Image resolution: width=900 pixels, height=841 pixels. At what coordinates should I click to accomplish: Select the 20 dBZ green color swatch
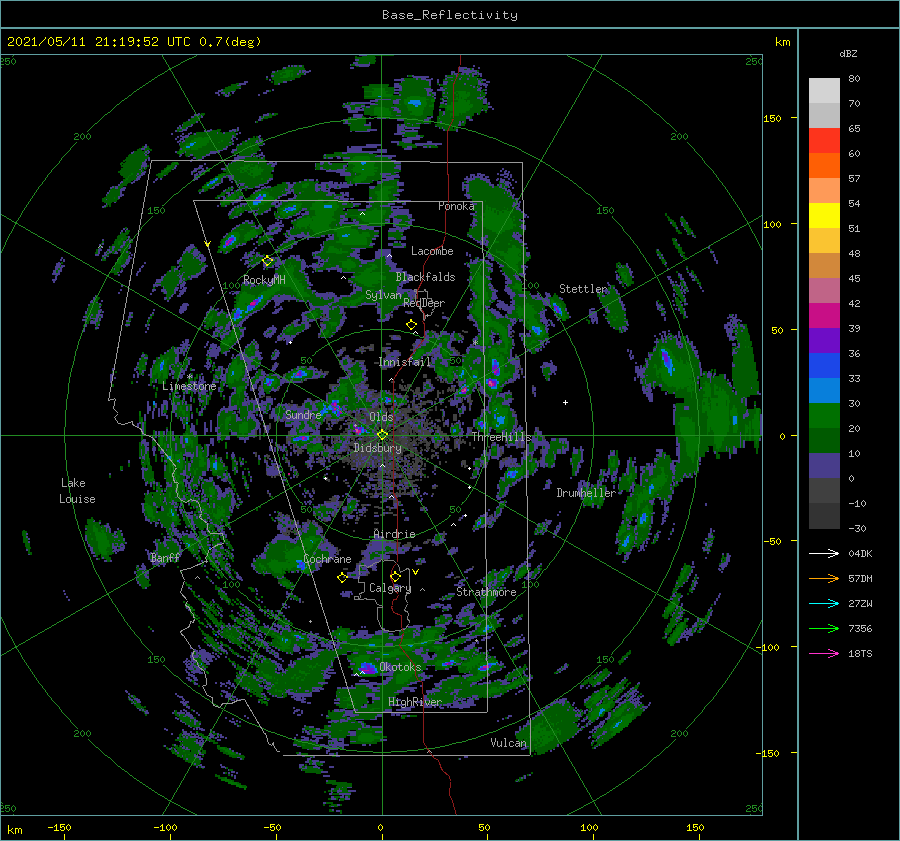[x=824, y=416]
